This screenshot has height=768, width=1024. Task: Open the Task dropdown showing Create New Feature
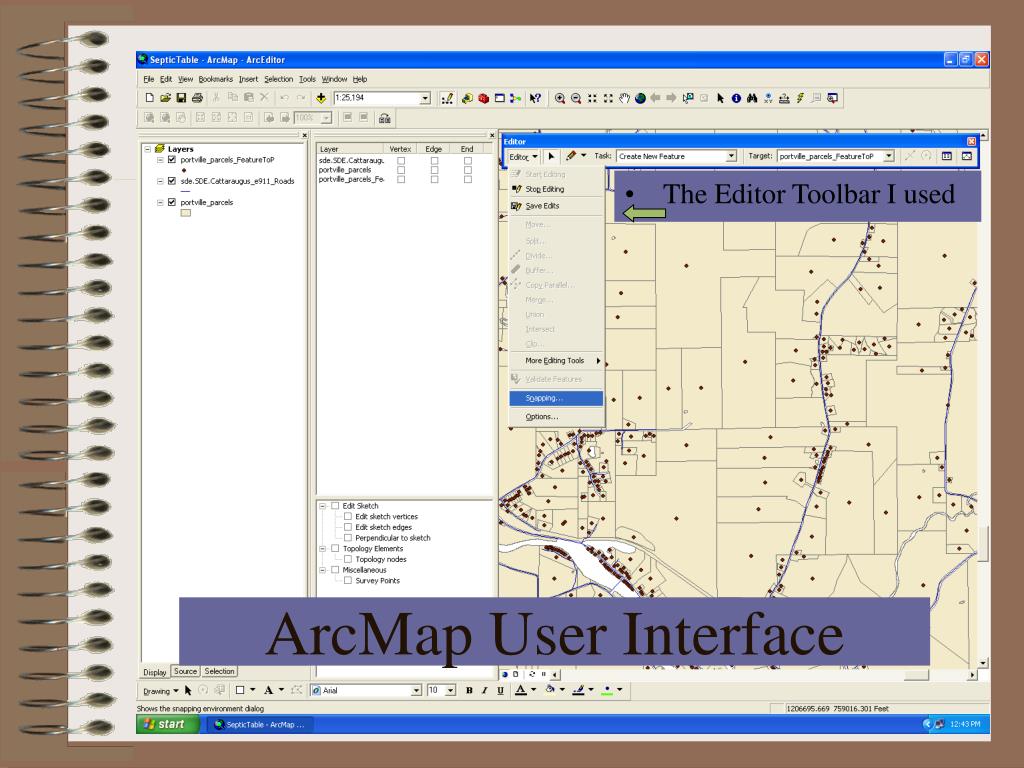tap(731, 156)
